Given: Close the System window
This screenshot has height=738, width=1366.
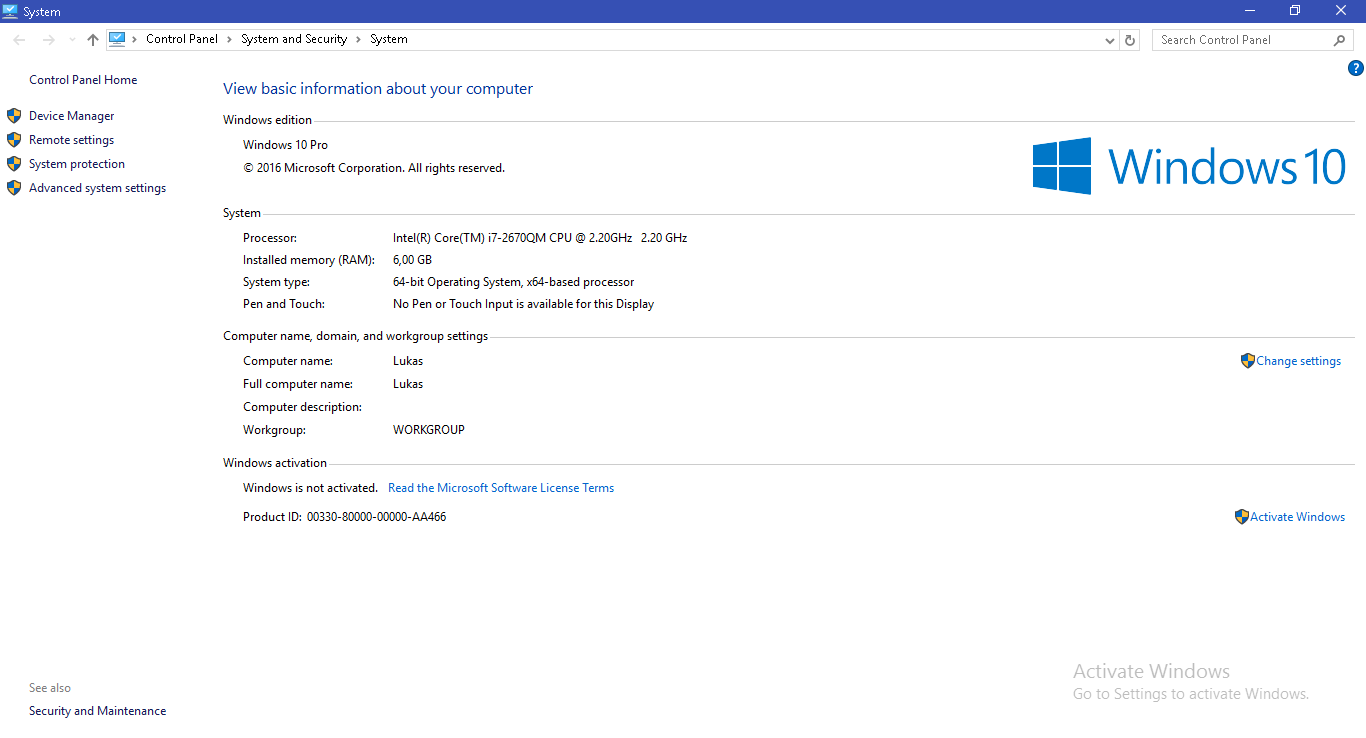Looking at the screenshot, I should click(x=1342, y=11).
